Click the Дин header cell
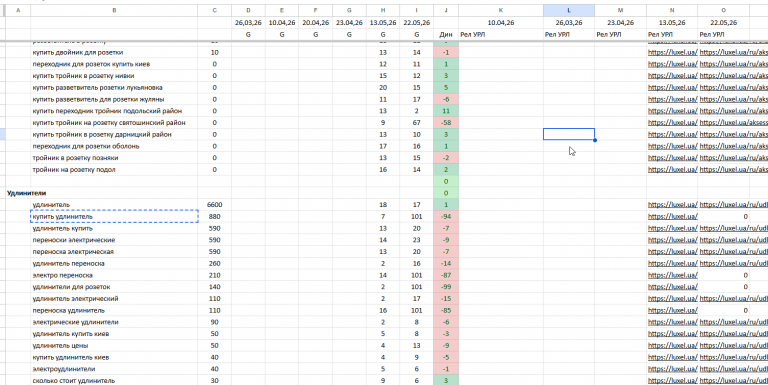768x385 pixels. pos(446,35)
